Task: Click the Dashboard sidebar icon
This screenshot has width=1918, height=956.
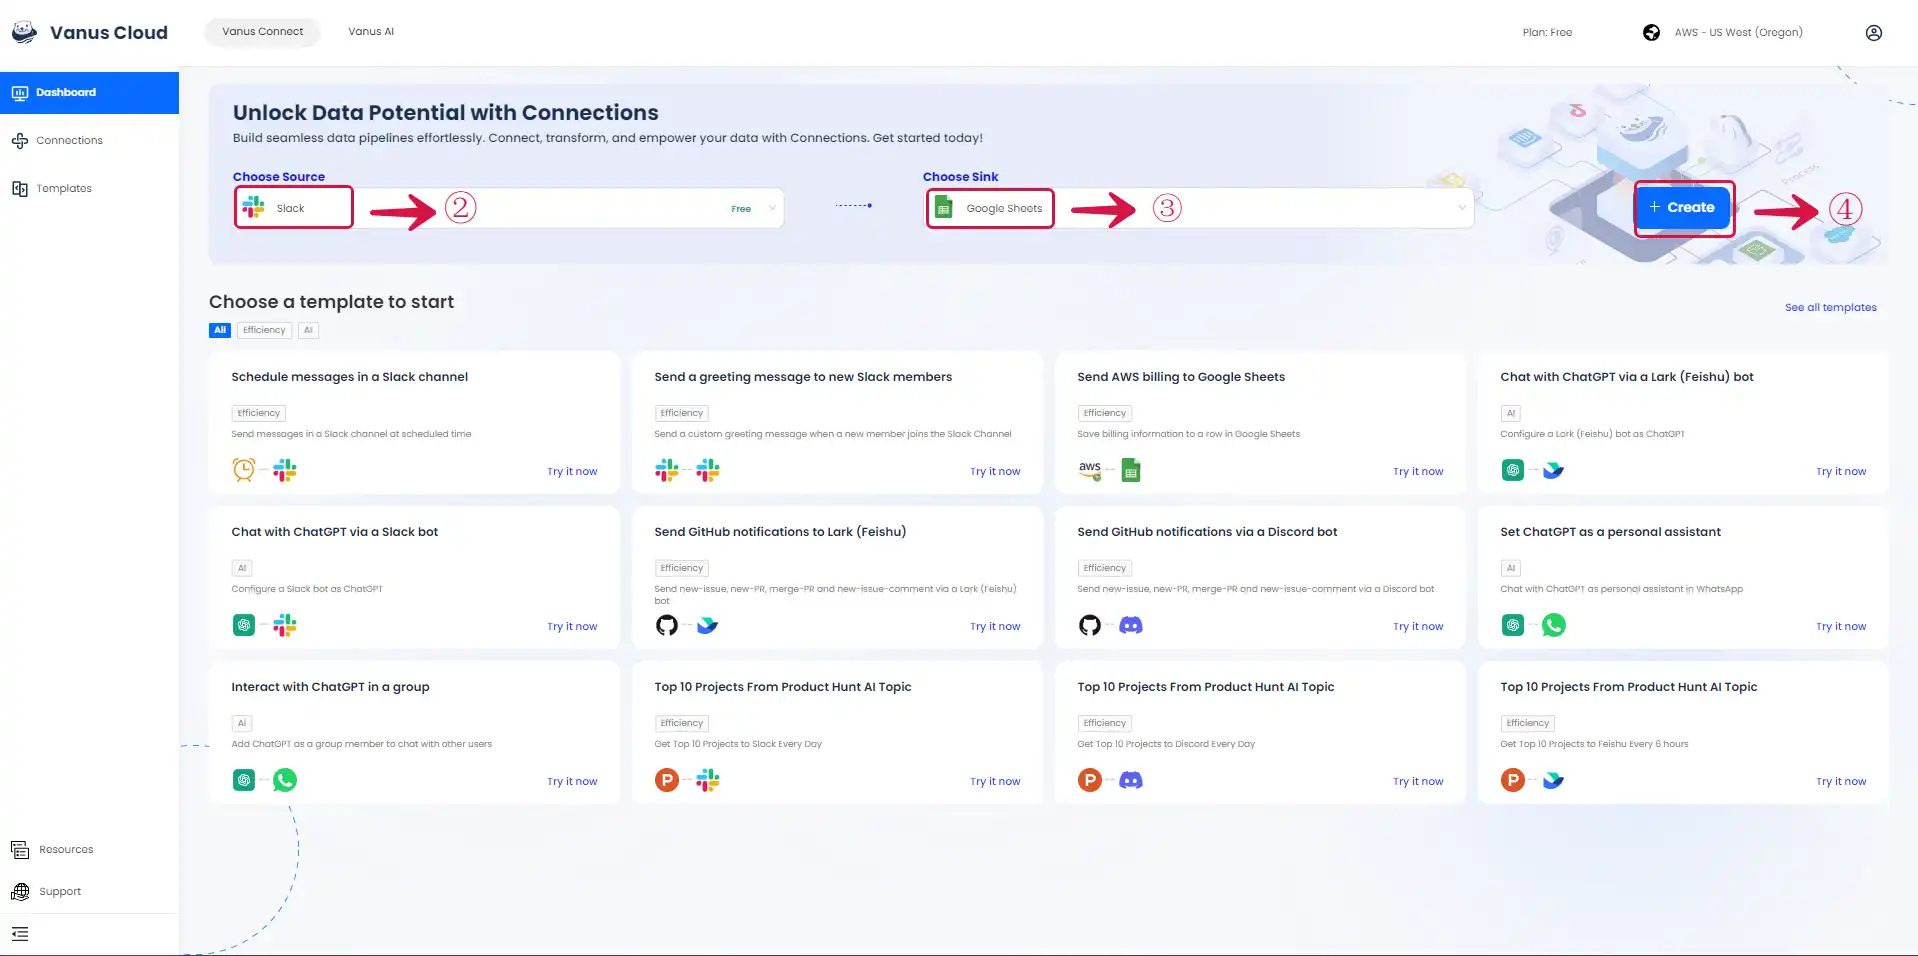Action: [20, 92]
